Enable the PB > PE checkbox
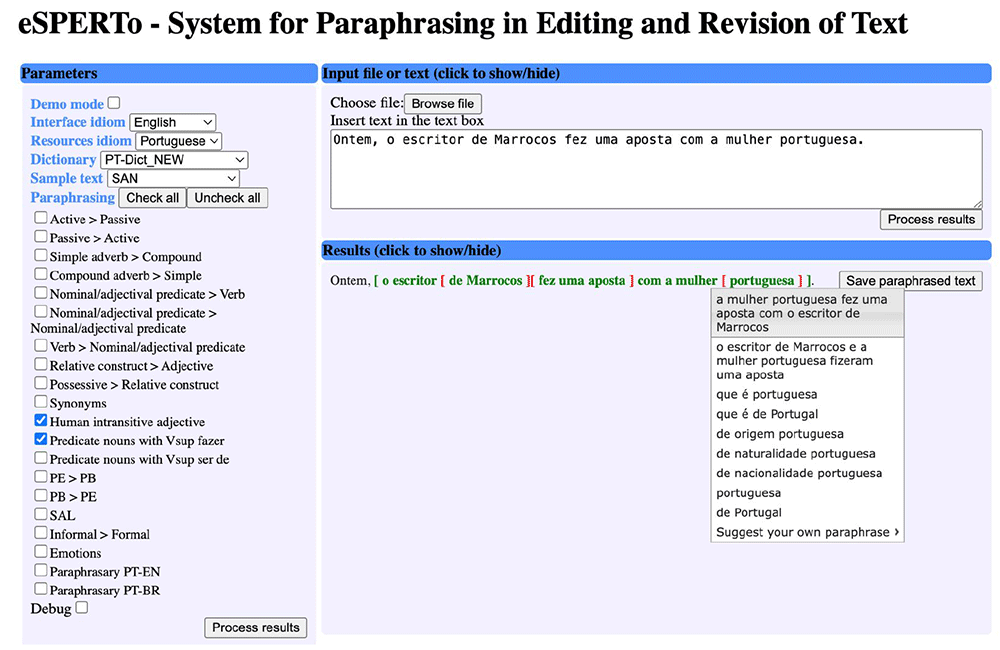 point(41,495)
